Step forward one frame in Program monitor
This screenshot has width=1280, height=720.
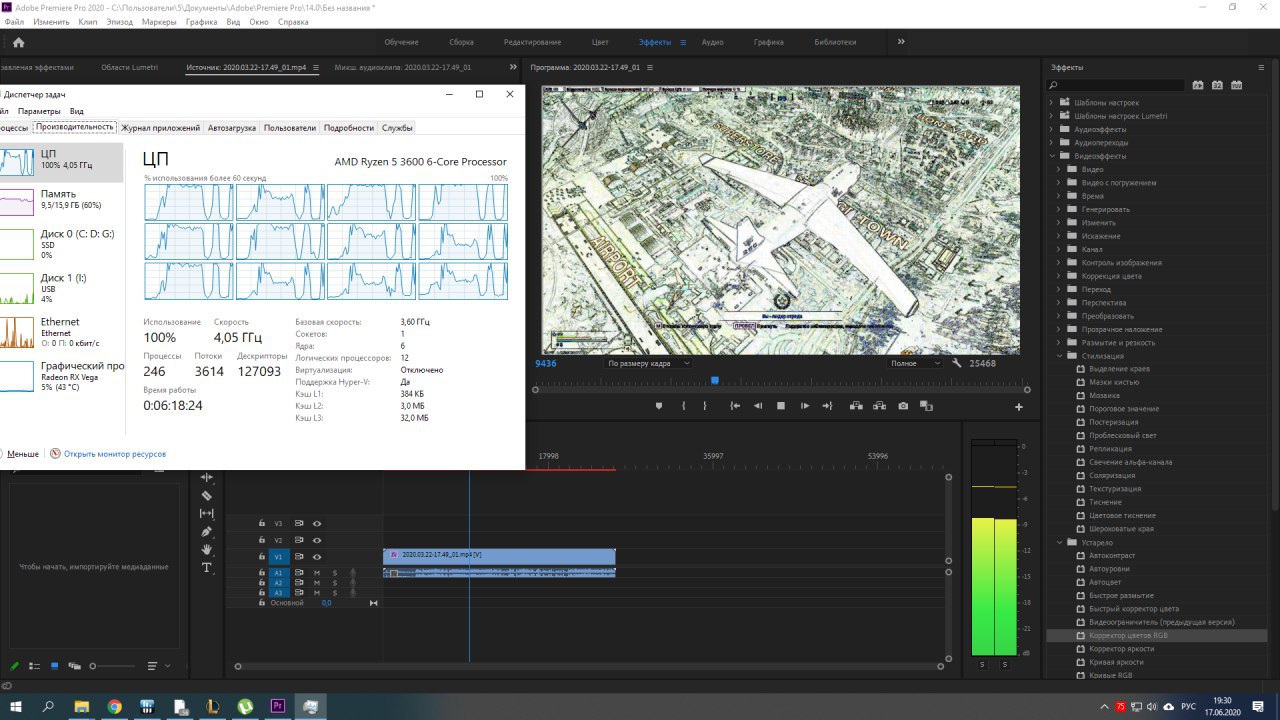tap(805, 406)
